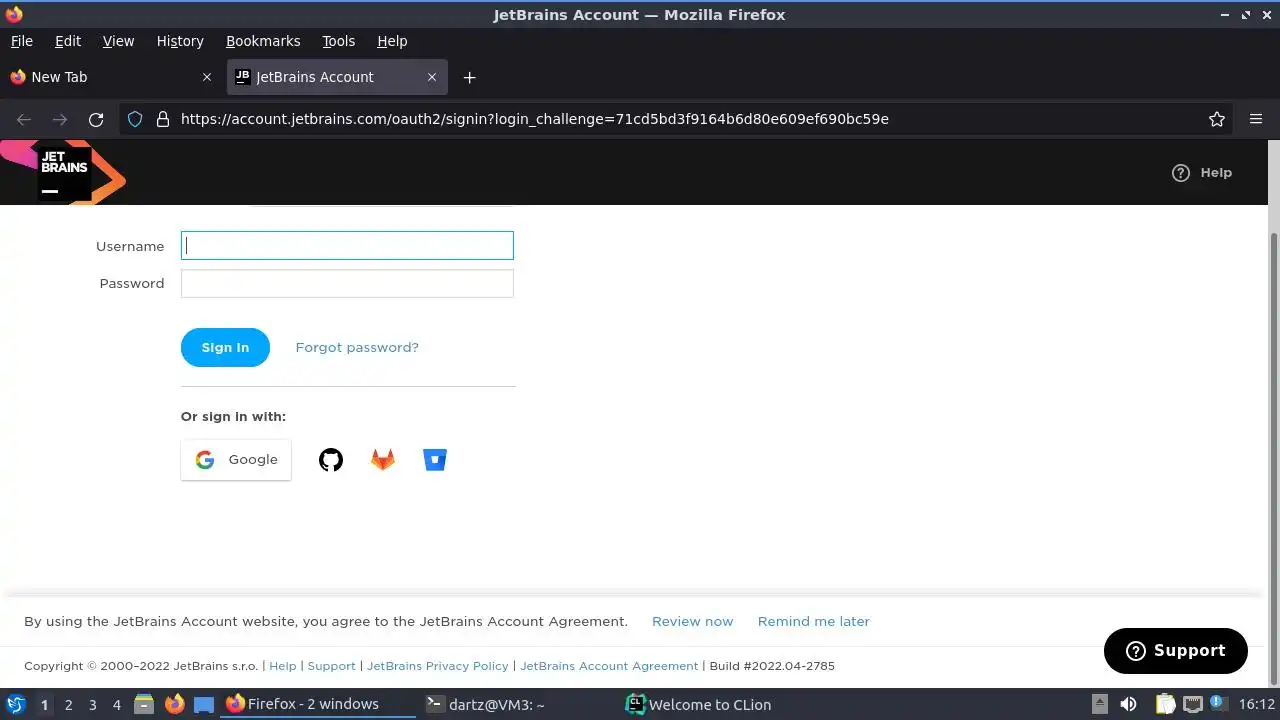Open the taskbar start menu icon
1280x720 pixels.
tap(15, 704)
